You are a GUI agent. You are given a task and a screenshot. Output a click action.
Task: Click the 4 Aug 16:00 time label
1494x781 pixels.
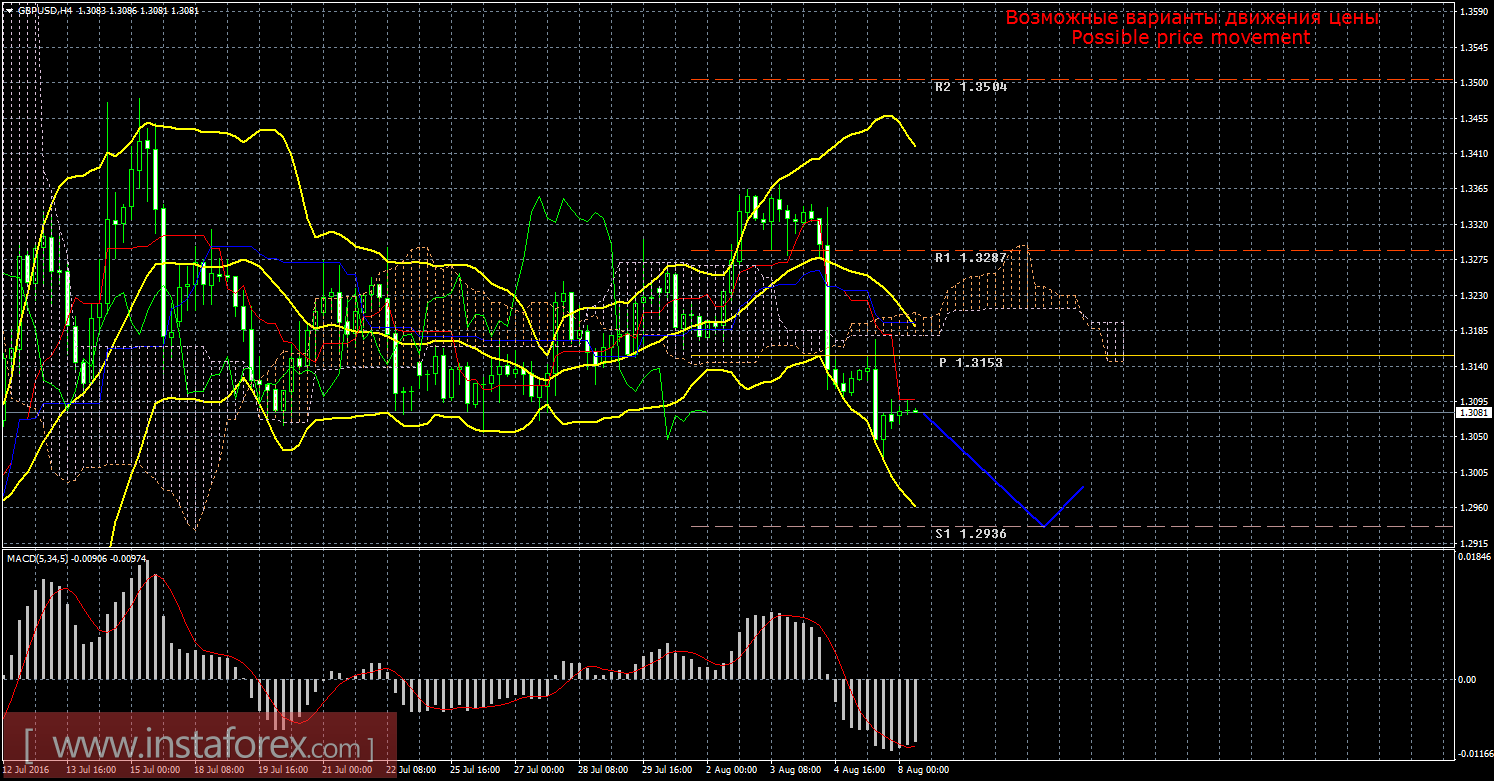click(x=860, y=771)
